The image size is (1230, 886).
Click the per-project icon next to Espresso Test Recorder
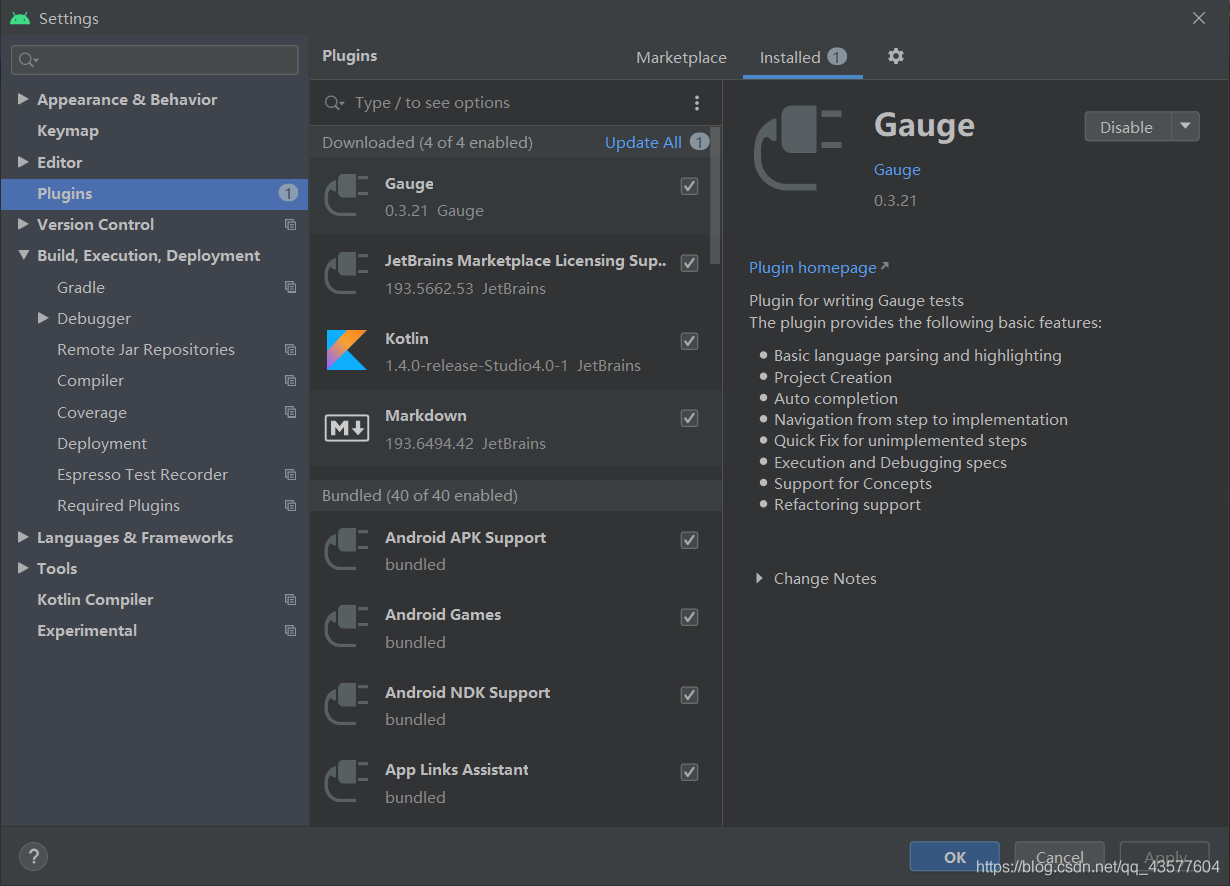[290, 475]
